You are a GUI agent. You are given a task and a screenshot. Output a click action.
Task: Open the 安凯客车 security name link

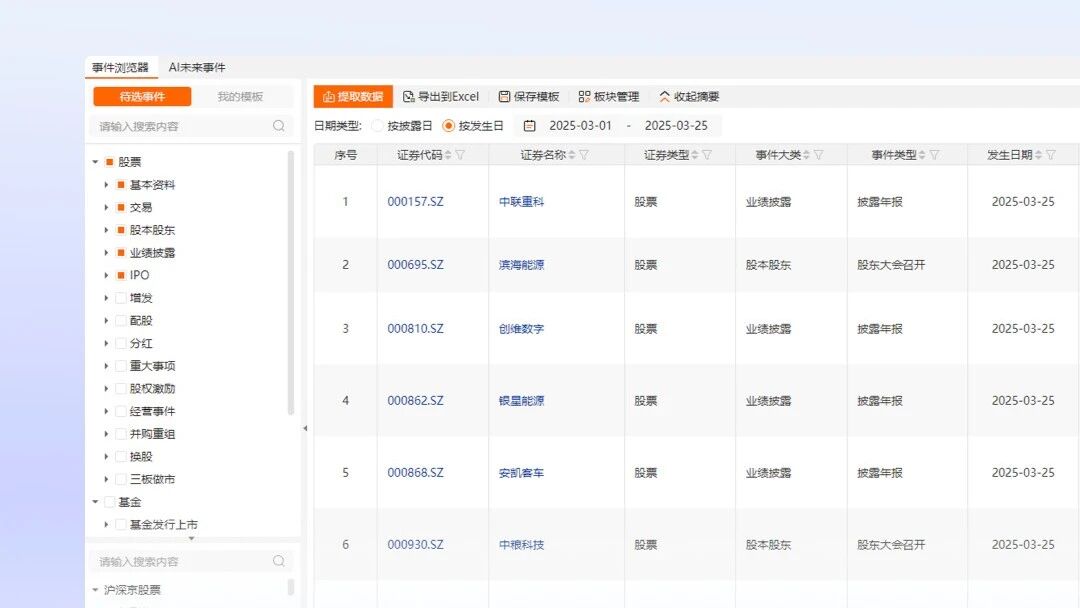[x=521, y=473]
